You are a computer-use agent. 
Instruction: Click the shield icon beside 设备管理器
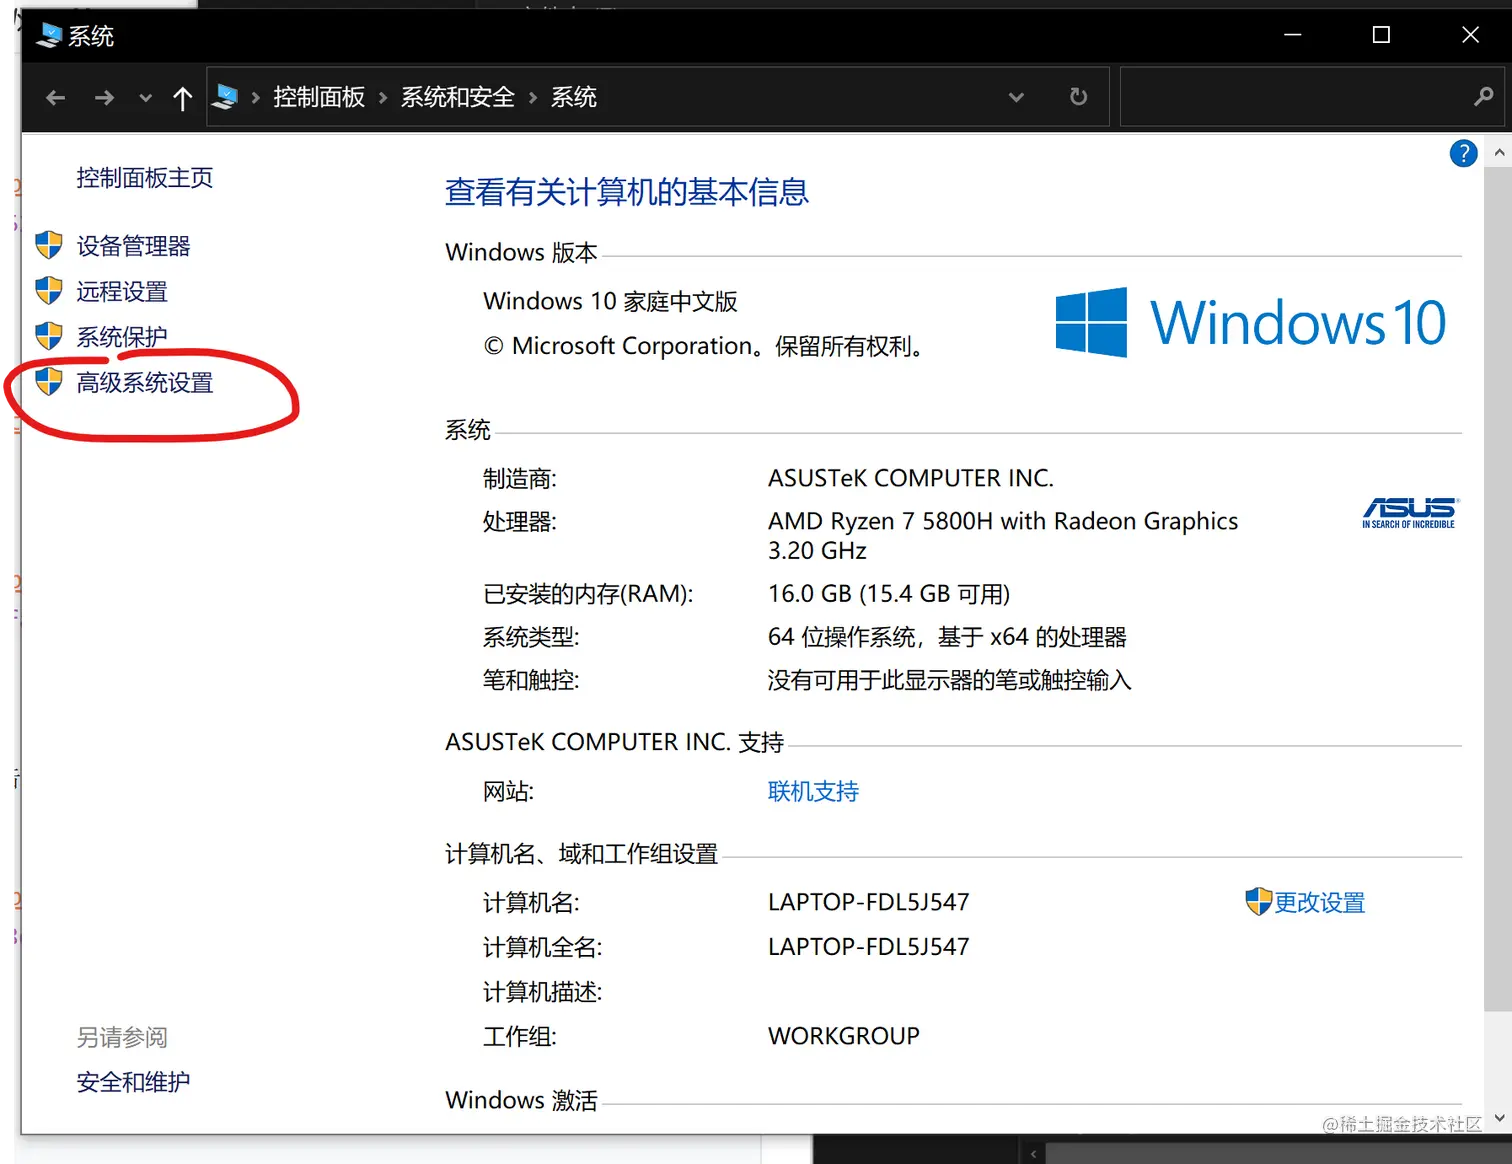[x=49, y=245]
